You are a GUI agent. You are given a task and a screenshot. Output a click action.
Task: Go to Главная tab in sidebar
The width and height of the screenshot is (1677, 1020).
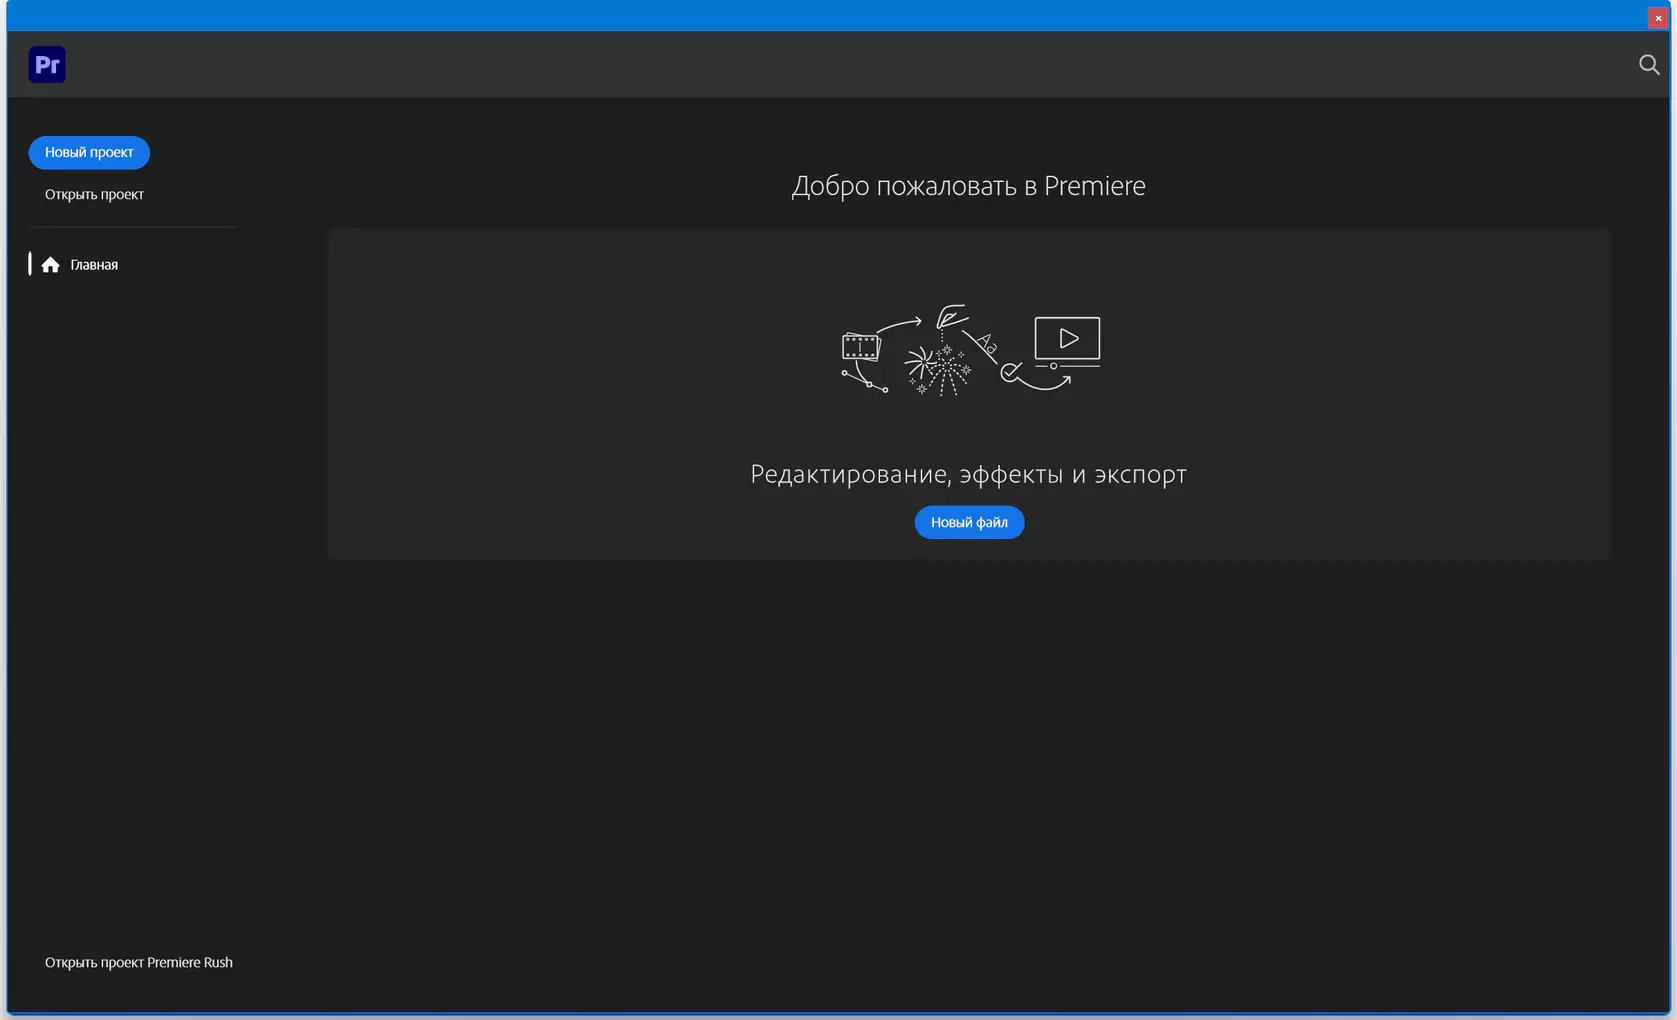[94, 265]
